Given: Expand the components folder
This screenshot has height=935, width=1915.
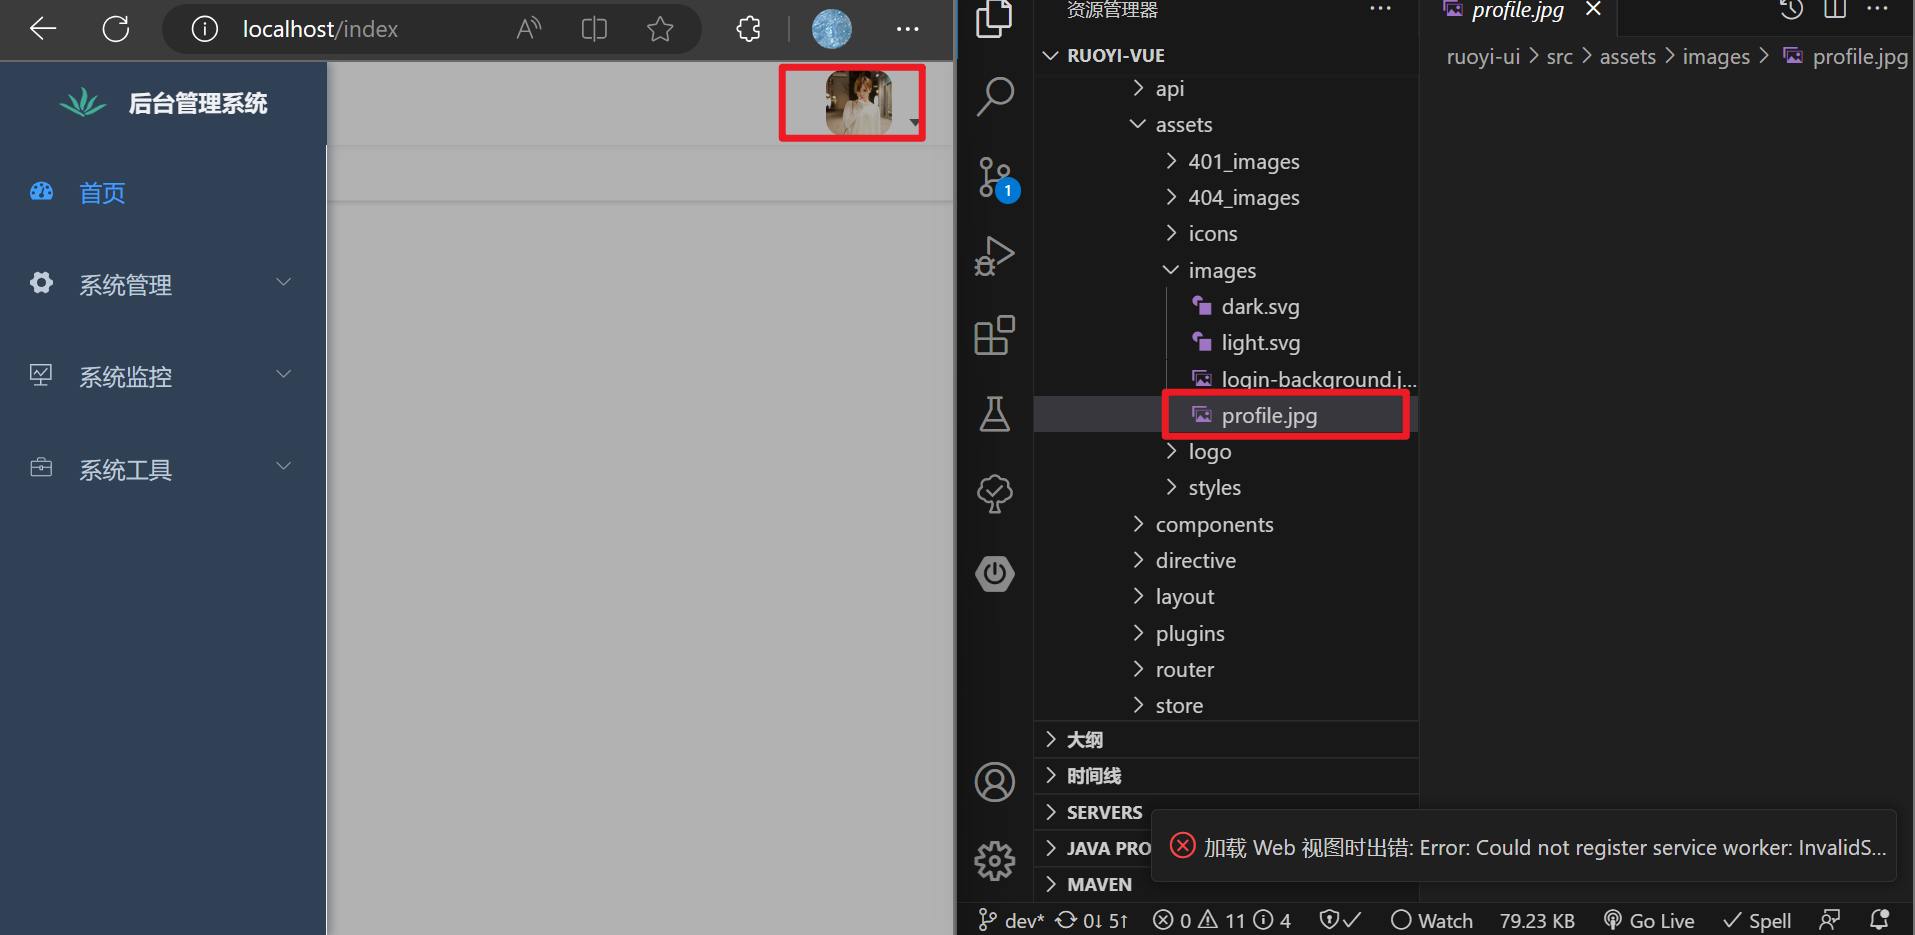Looking at the screenshot, I should pyautogui.click(x=1214, y=525).
